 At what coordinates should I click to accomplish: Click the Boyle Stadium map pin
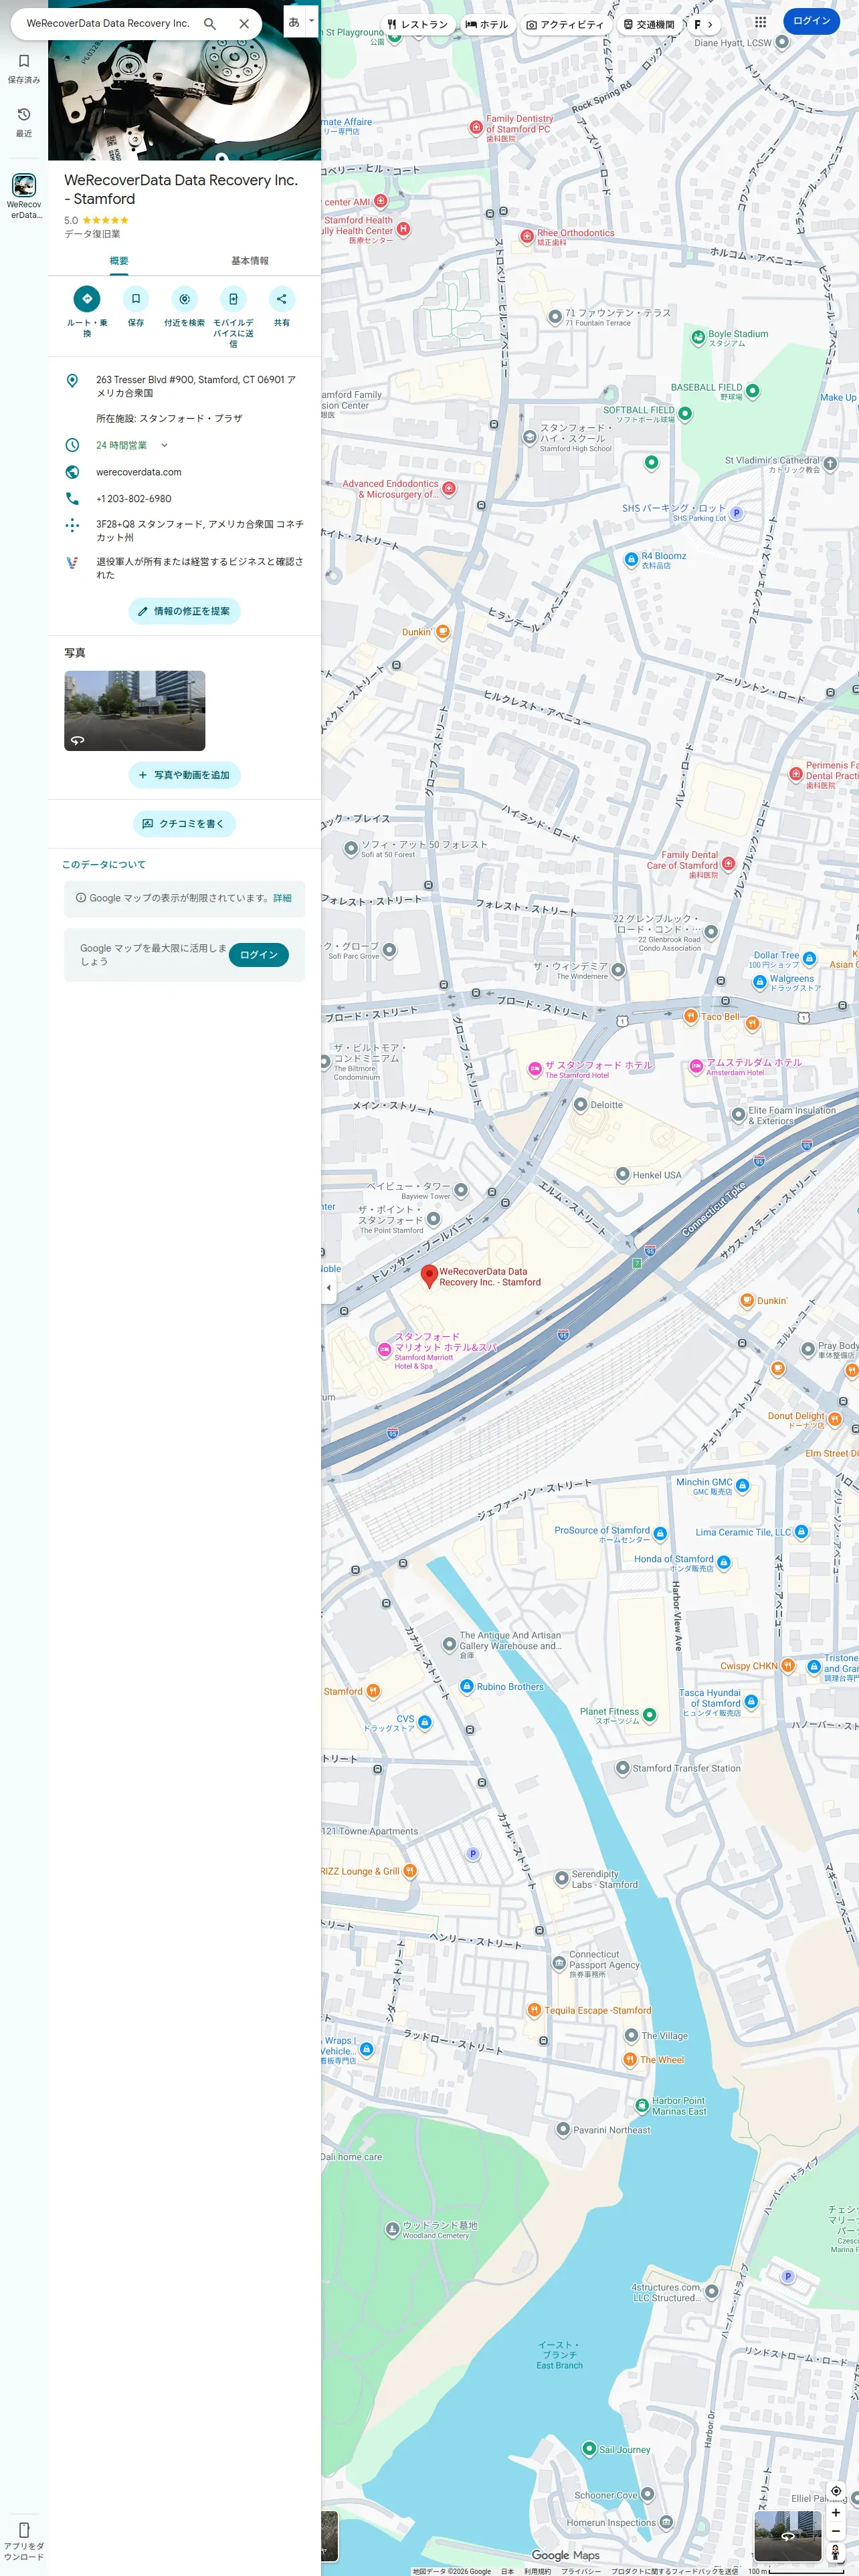pos(698,338)
